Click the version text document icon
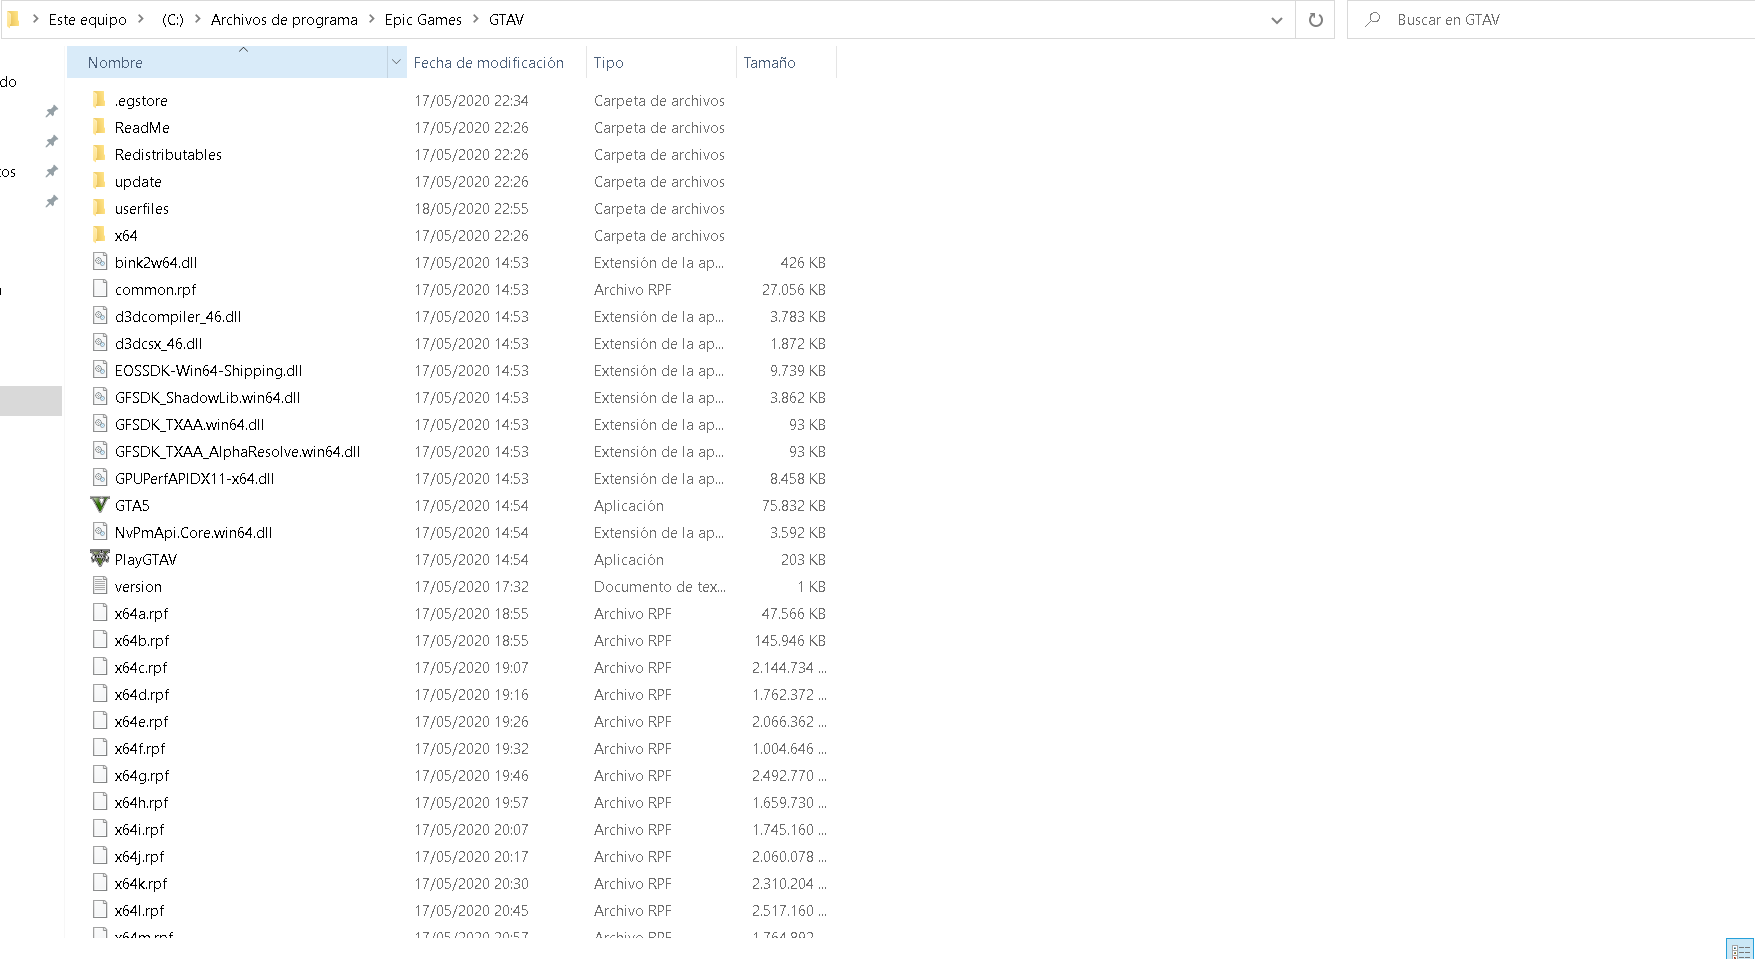This screenshot has width=1755, height=959. pyautogui.click(x=100, y=586)
